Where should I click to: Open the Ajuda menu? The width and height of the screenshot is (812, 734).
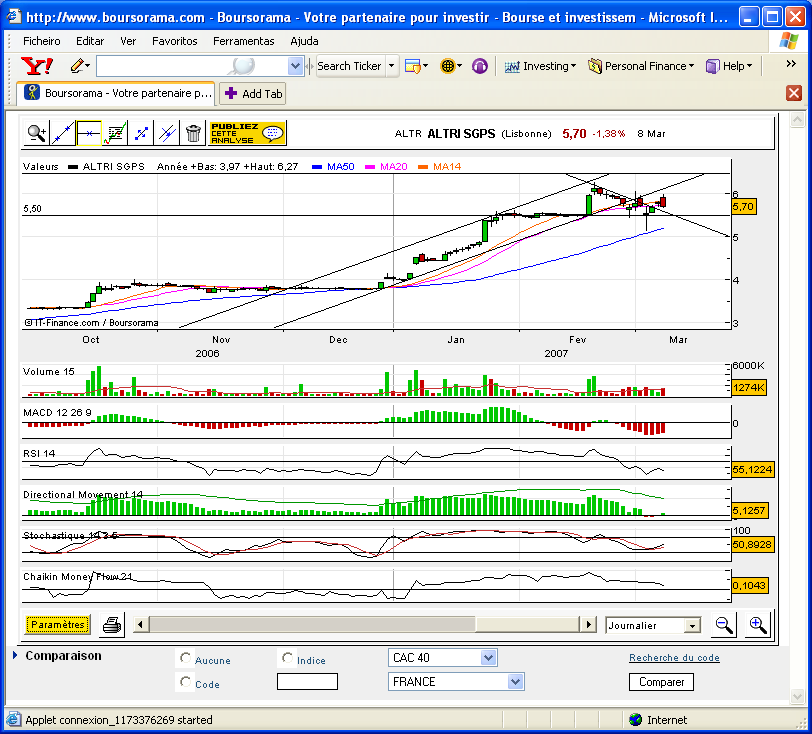click(304, 41)
